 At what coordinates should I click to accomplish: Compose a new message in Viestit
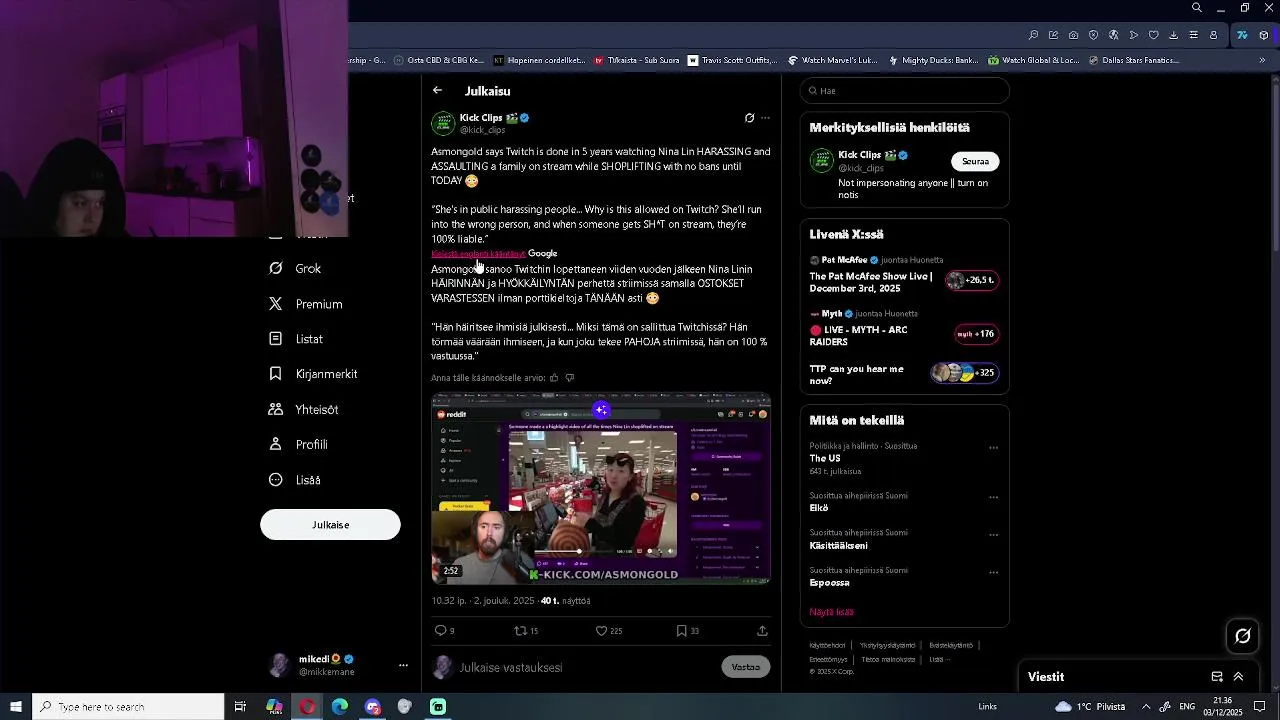click(x=1217, y=677)
